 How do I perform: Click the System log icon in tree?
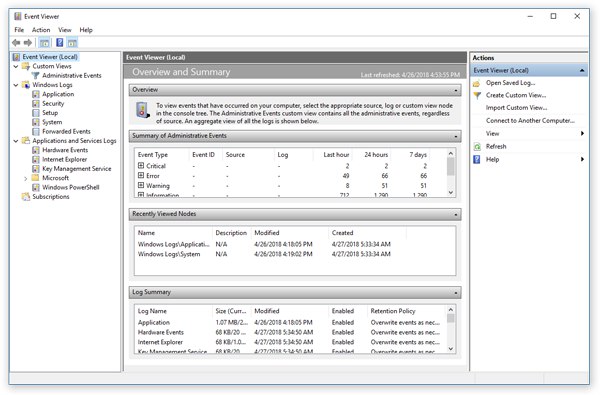click(x=36, y=122)
